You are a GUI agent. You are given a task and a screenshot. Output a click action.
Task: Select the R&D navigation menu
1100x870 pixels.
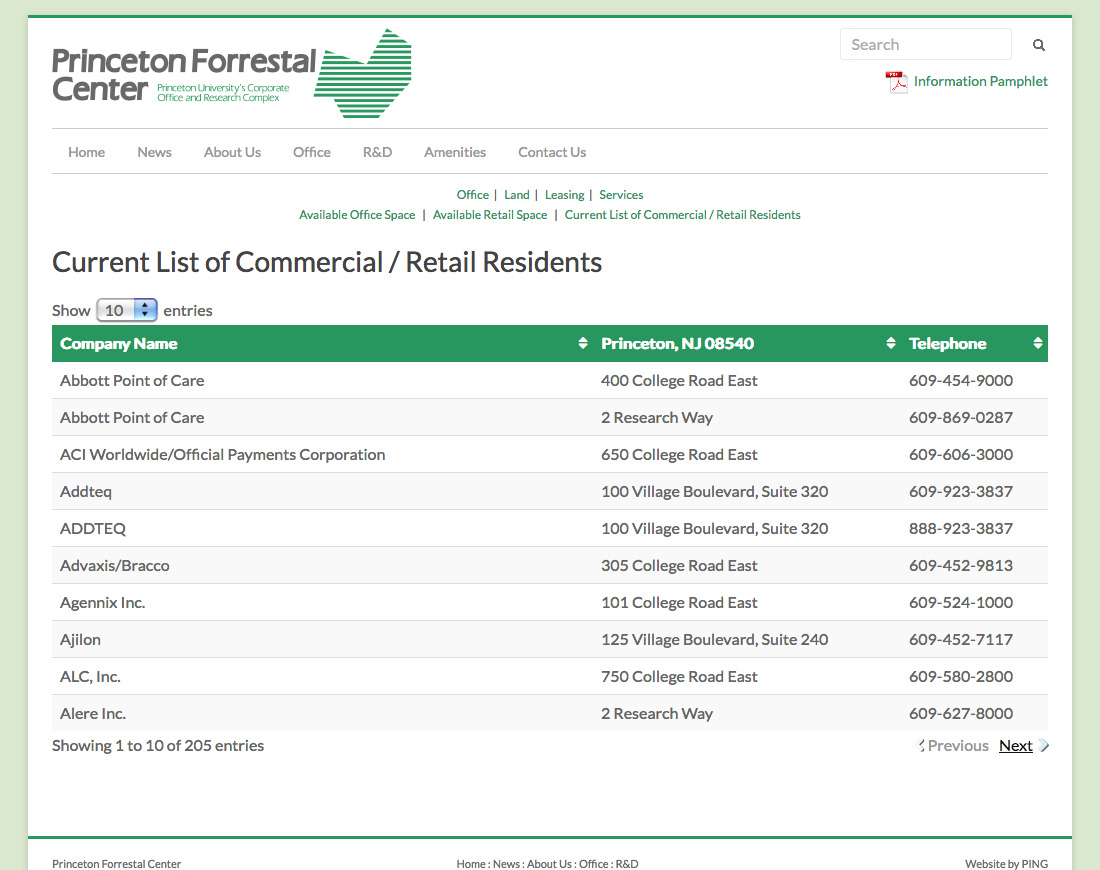coord(377,152)
